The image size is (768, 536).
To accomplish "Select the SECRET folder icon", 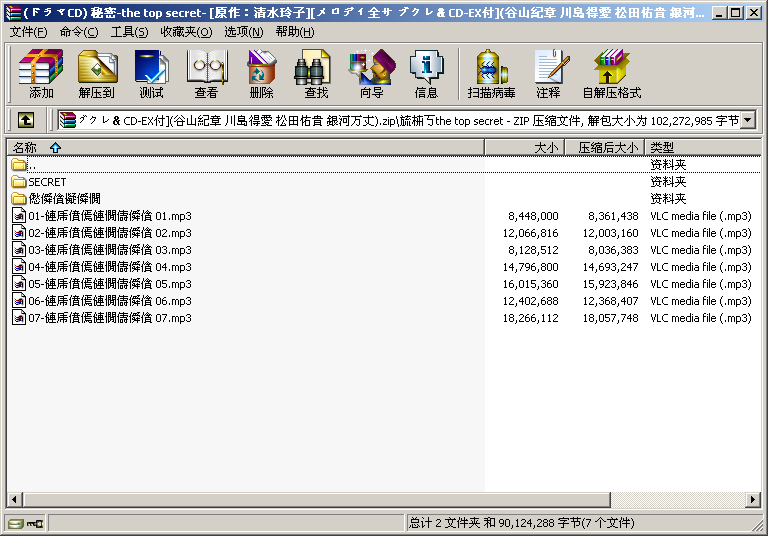I will pos(19,182).
